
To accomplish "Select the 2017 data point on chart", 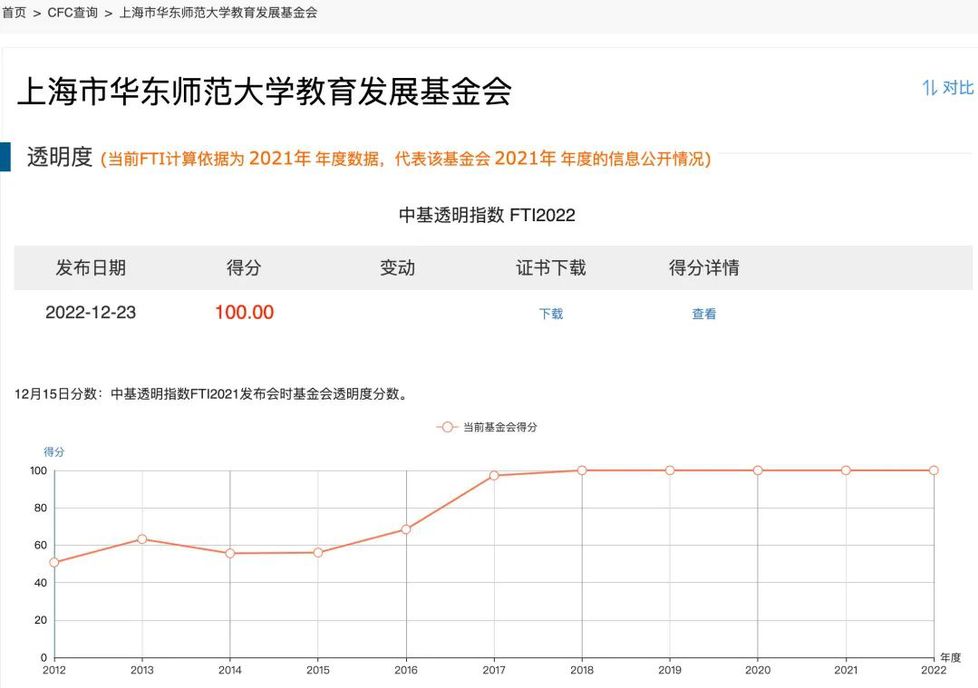I will coord(494,475).
